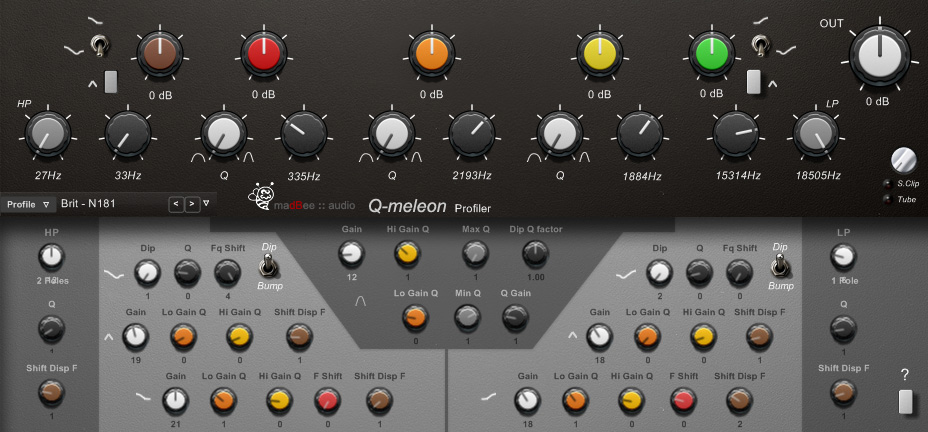The image size is (928, 432).
Task: Click the large OUT level knob
Action: pyautogui.click(x=879, y=56)
